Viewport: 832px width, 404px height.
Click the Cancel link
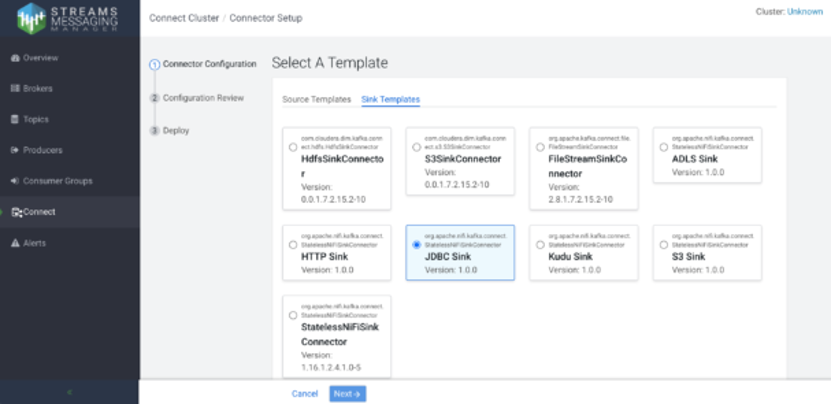(x=305, y=394)
